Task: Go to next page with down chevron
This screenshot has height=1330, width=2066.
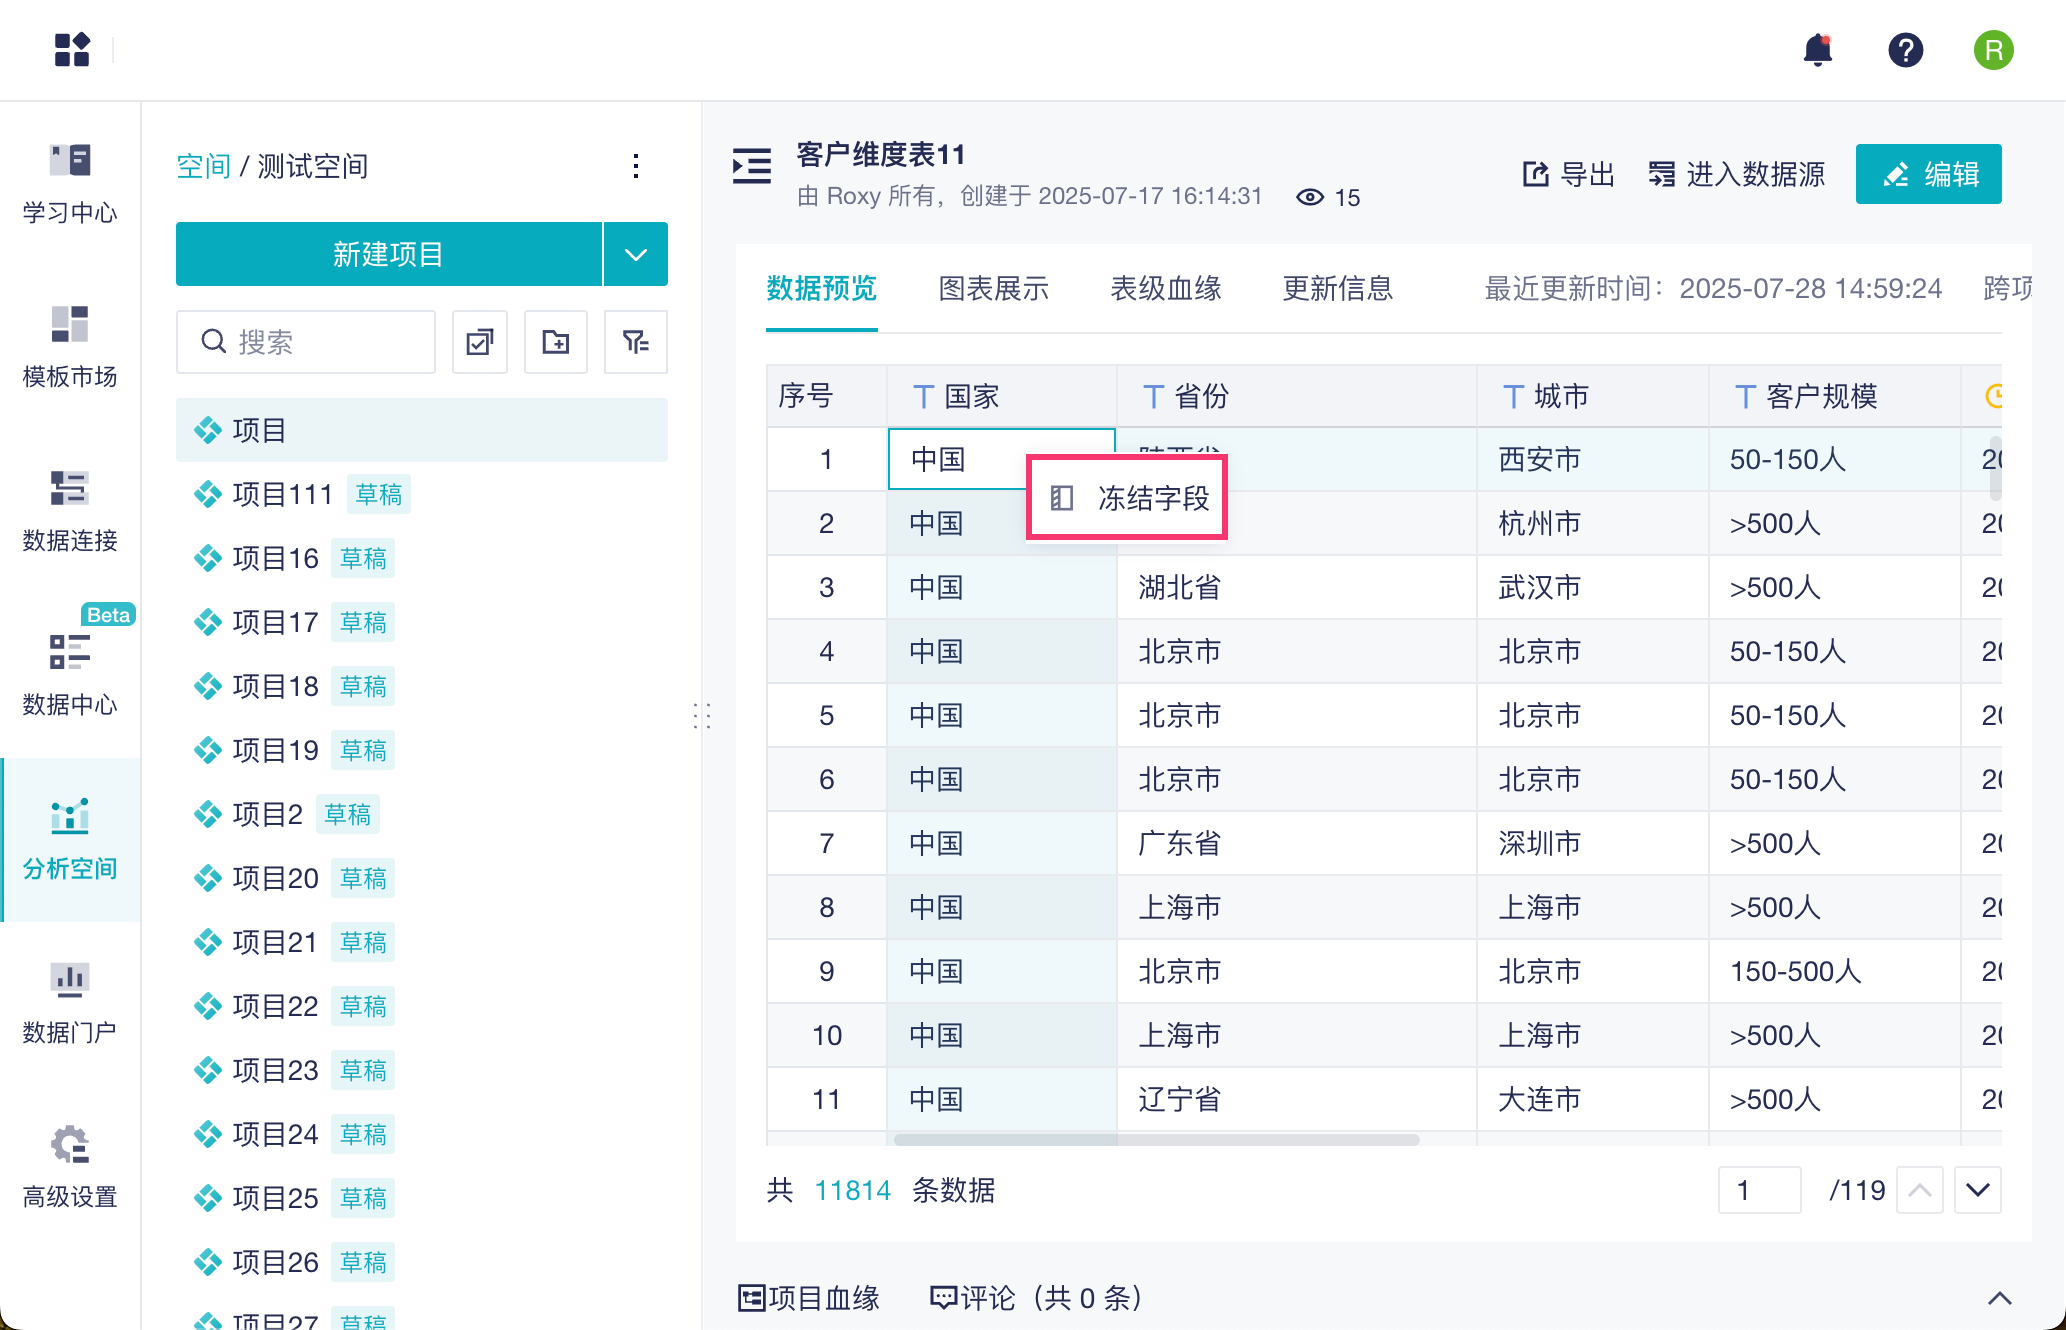Action: [1977, 1190]
